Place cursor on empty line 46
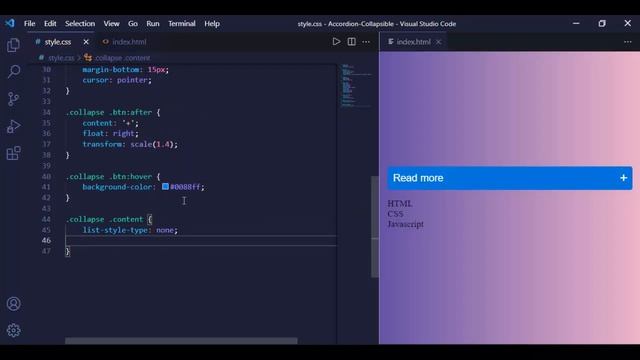 tap(200, 240)
